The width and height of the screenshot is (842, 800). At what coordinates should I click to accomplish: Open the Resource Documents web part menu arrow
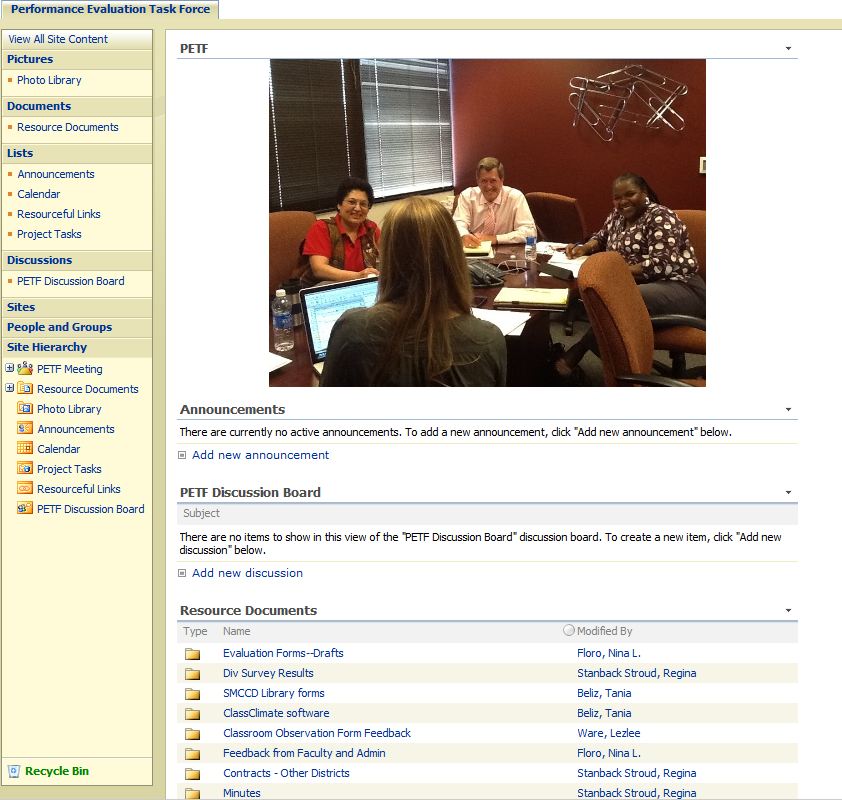(x=788, y=611)
